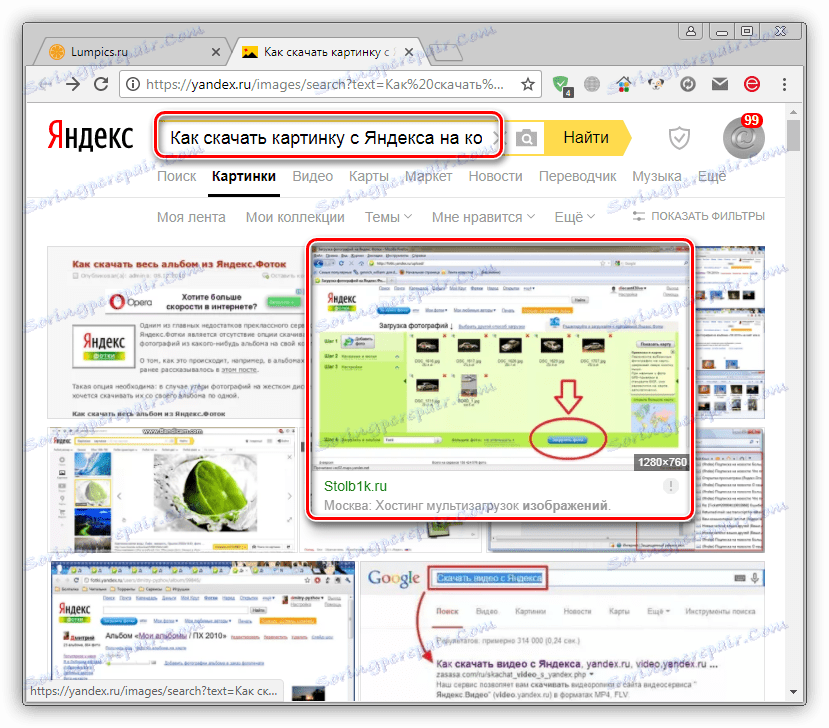Click the green shield extension icon

[562, 86]
